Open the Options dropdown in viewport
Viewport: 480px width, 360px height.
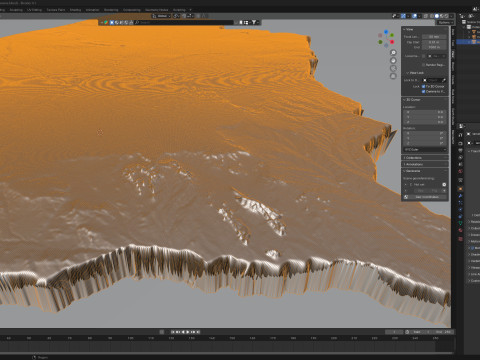445,22
